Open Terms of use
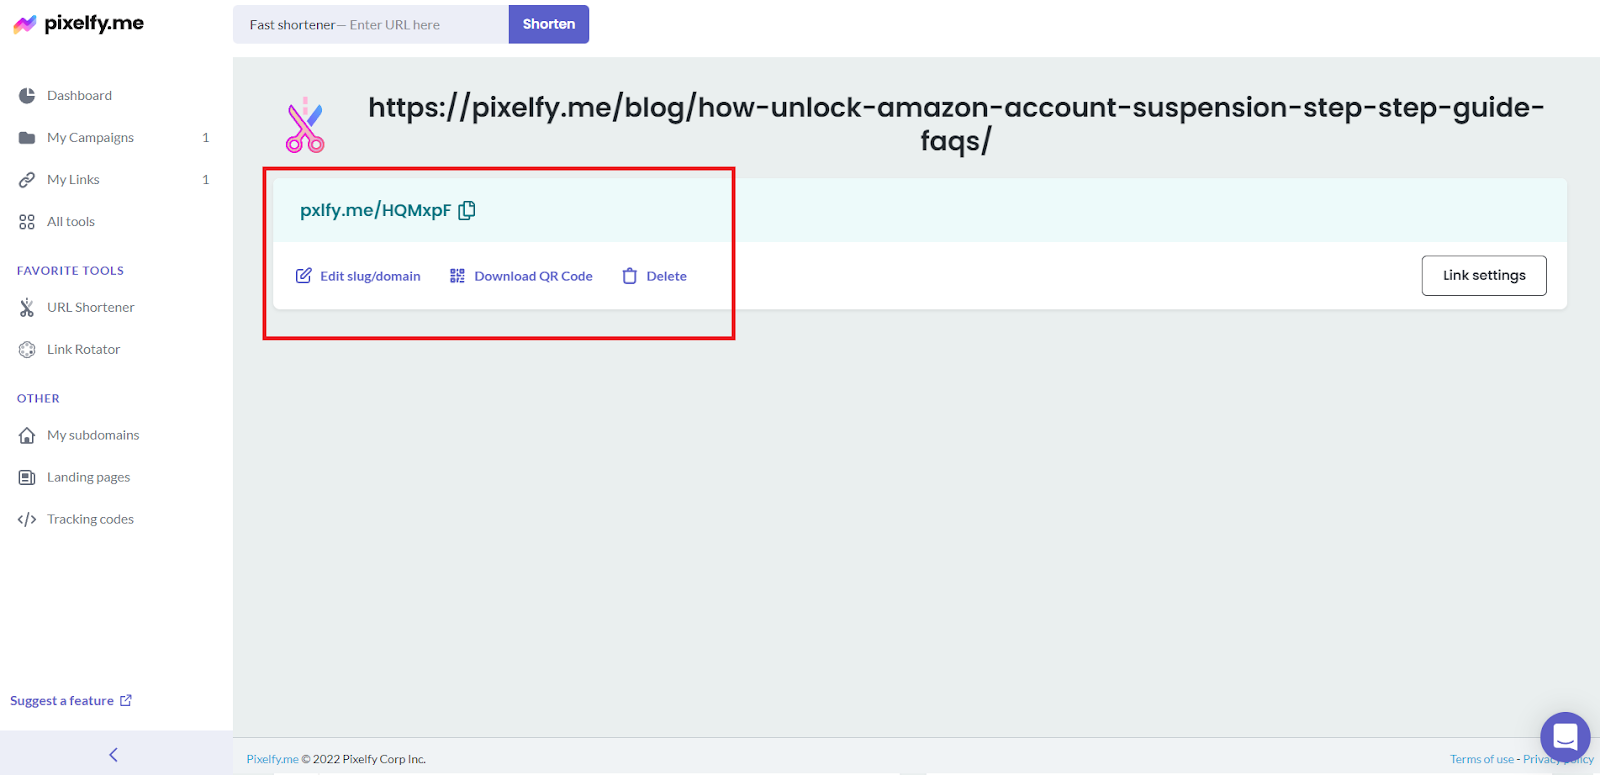The width and height of the screenshot is (1600, 775). pos(1482,759)
